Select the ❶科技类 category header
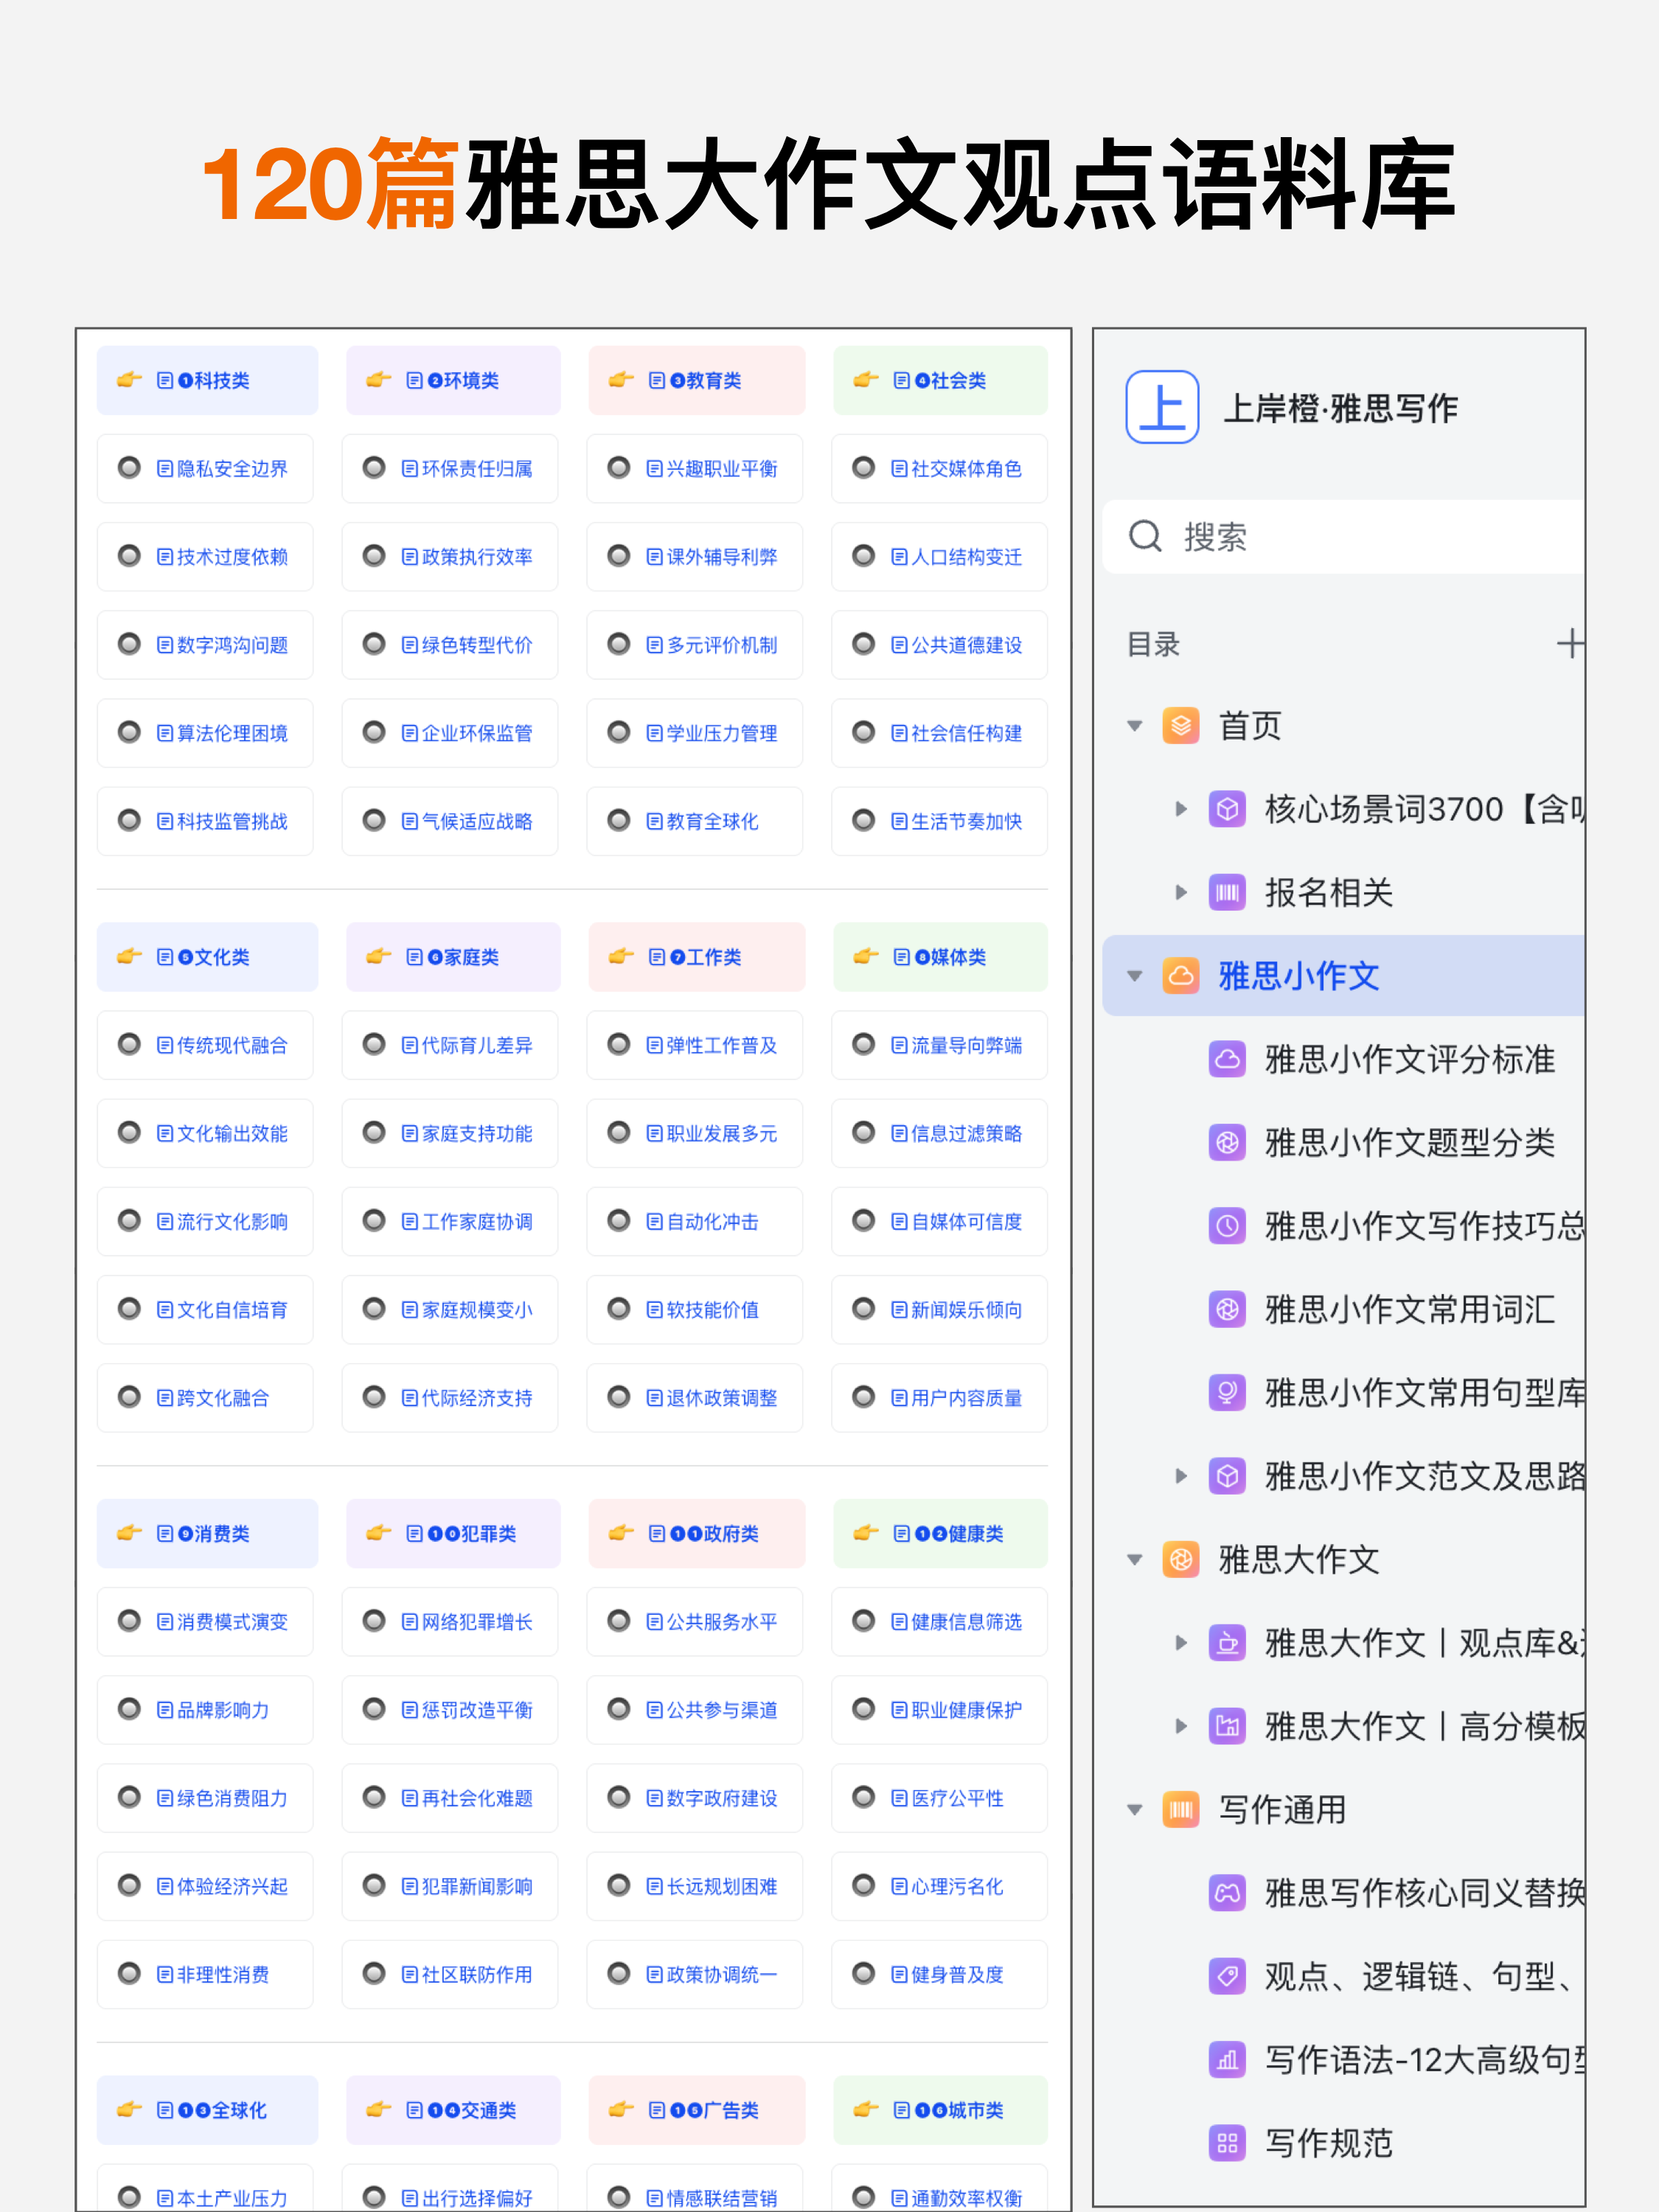 (x=207, y=380)
